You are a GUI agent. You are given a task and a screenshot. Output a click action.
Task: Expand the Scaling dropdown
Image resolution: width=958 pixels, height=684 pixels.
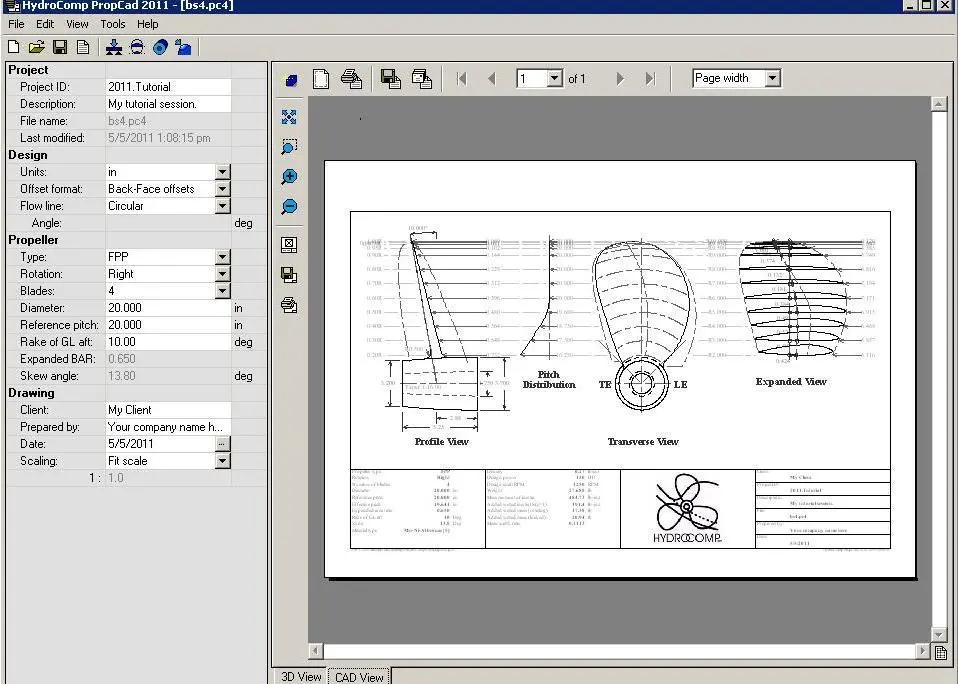(x=222, y=461)
